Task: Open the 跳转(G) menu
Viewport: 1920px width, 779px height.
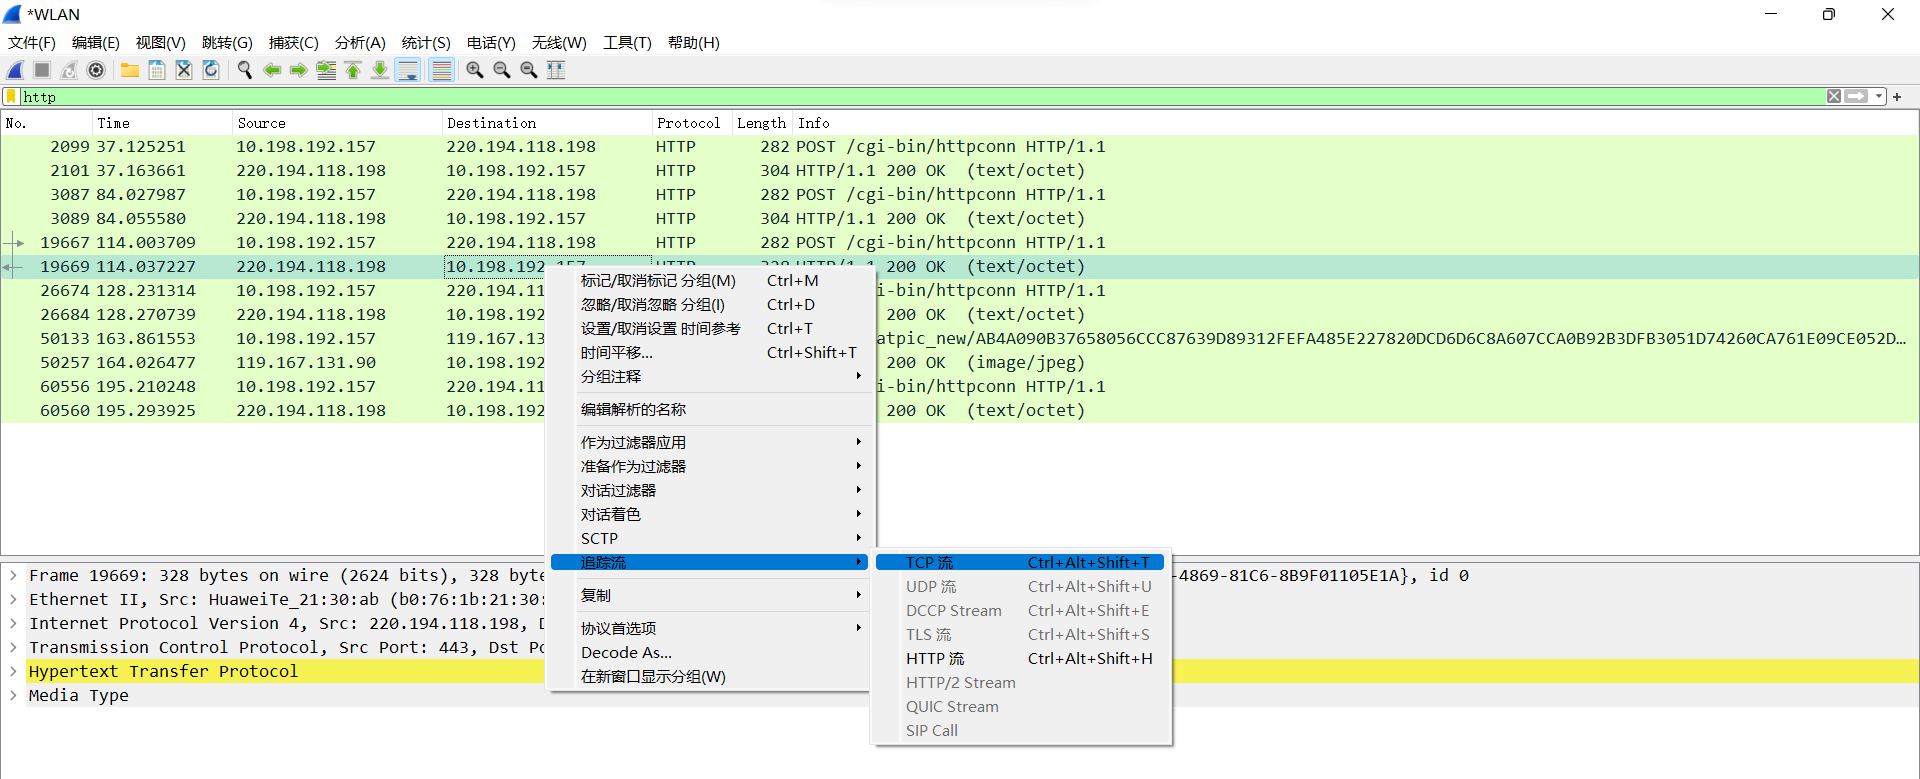Action: [x=227, y=43]
